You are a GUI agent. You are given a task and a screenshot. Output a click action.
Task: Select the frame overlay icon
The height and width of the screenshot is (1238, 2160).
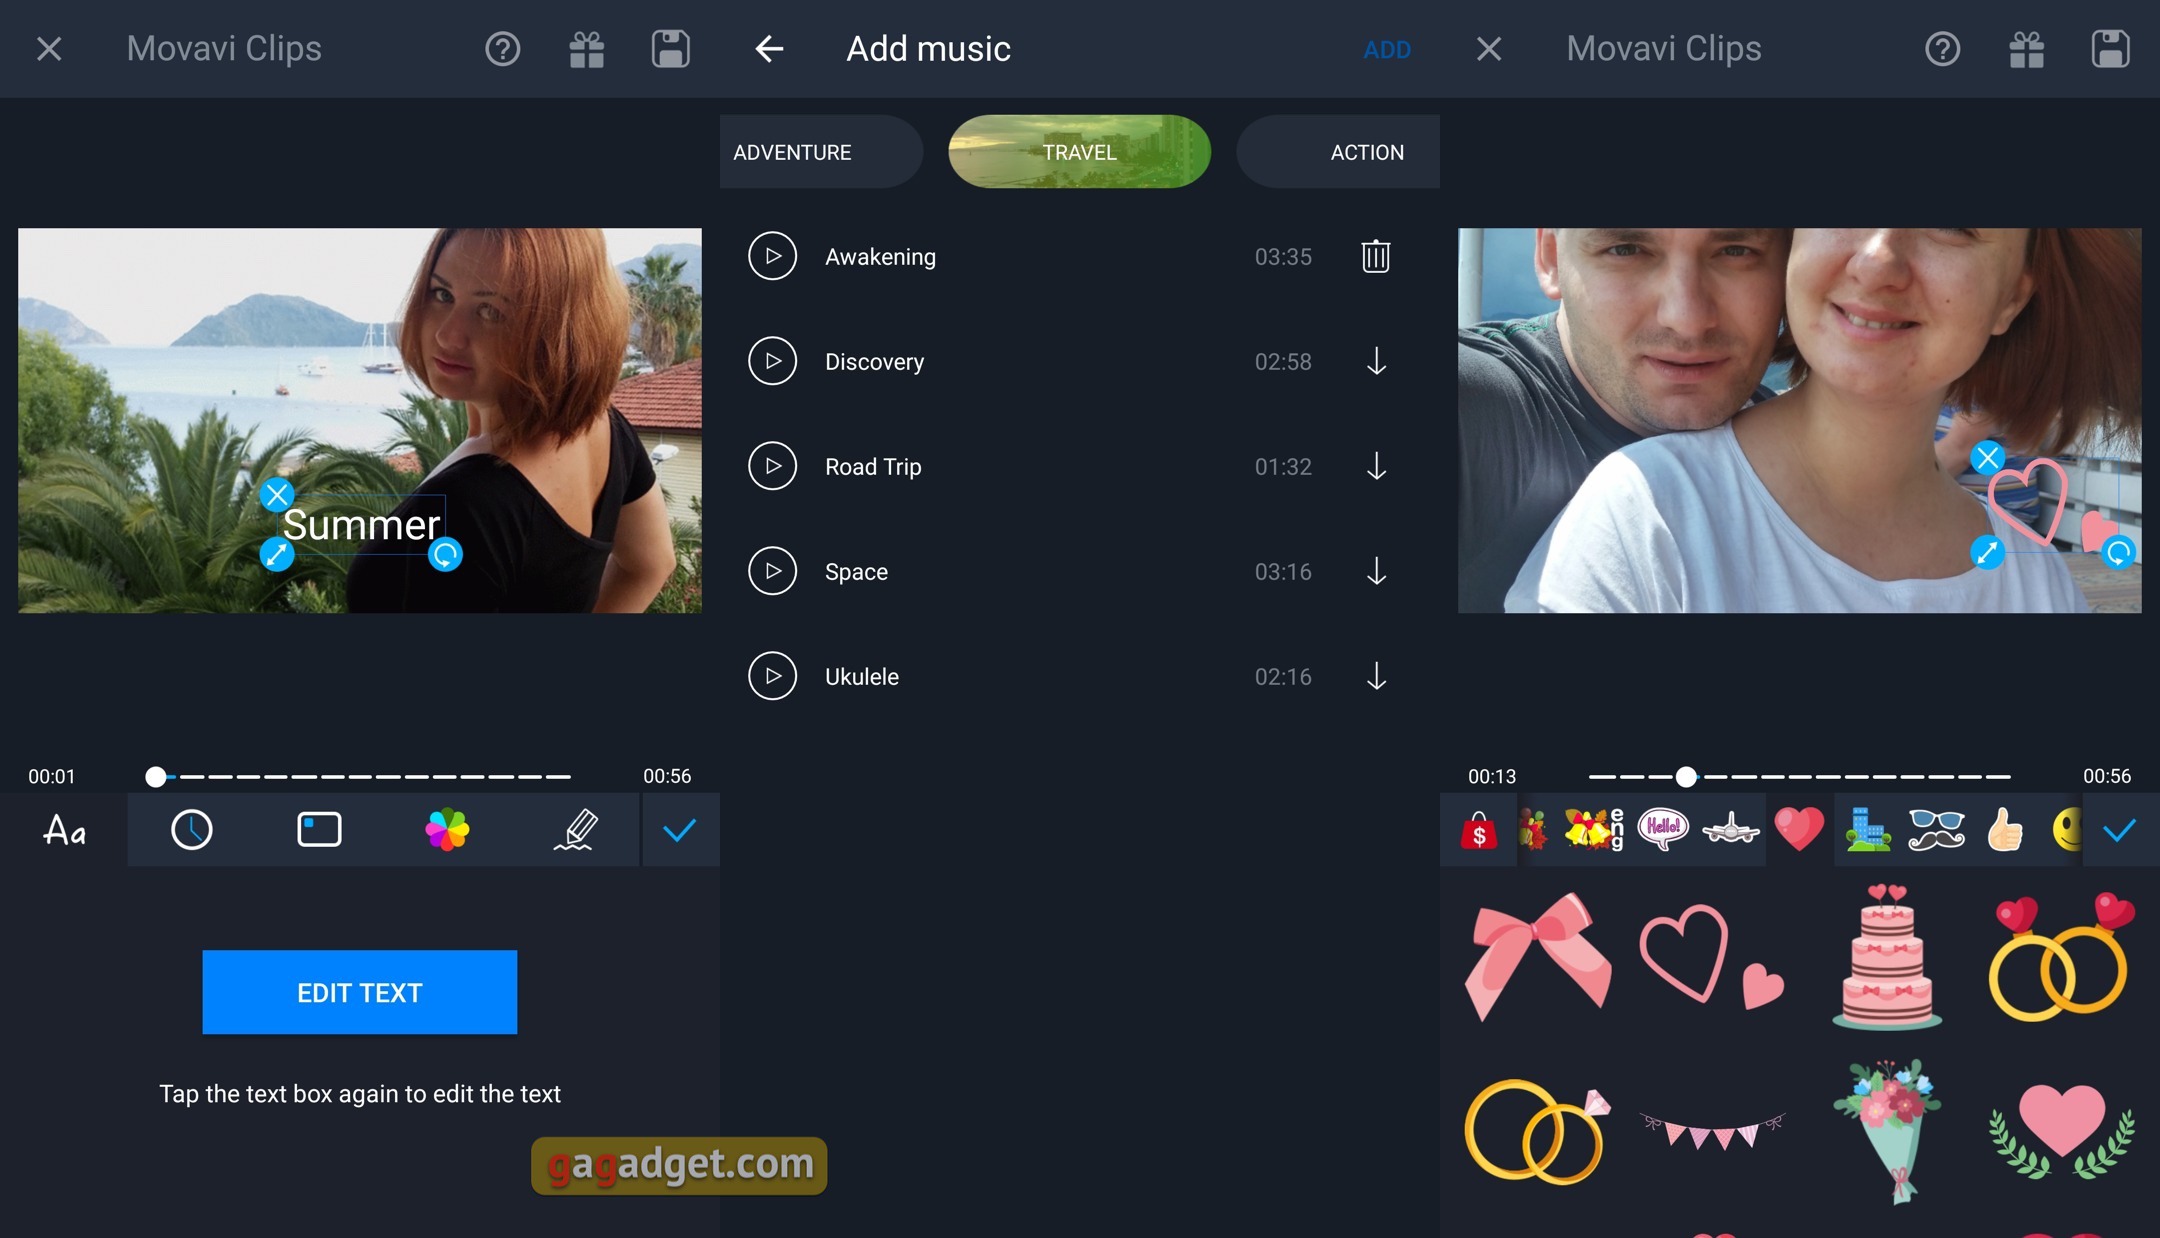(320, 829)
